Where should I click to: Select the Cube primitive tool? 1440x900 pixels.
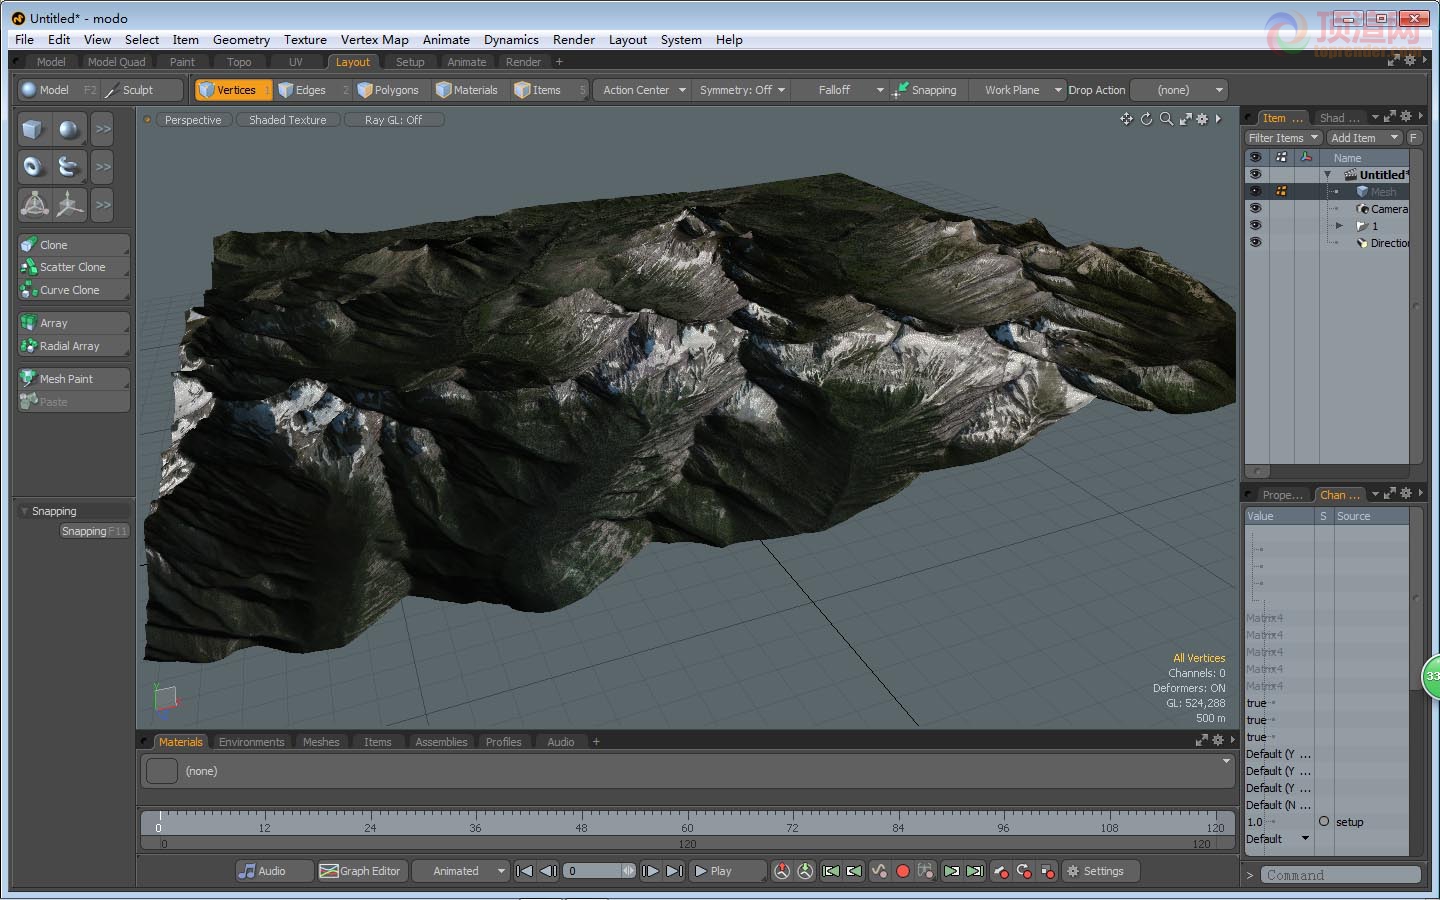tap(34, 129)
